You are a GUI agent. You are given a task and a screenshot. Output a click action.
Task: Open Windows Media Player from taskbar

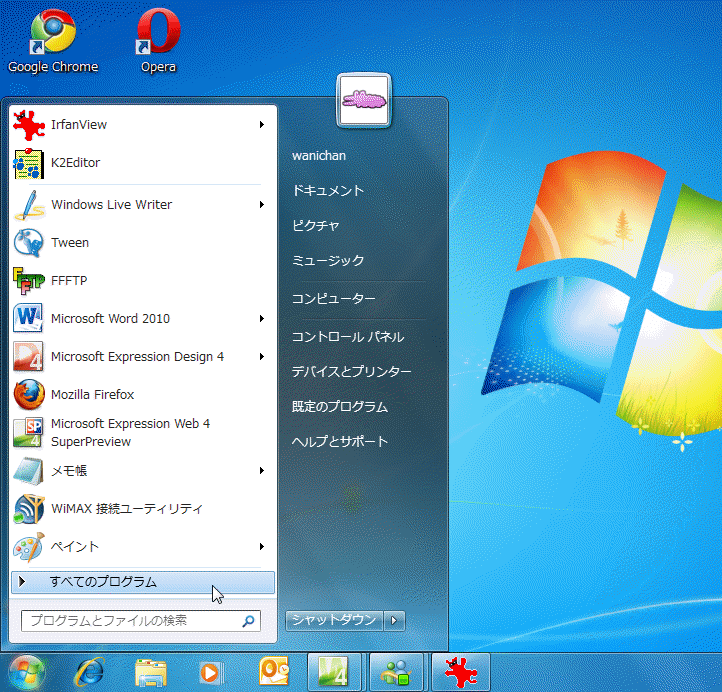point(211,673)
